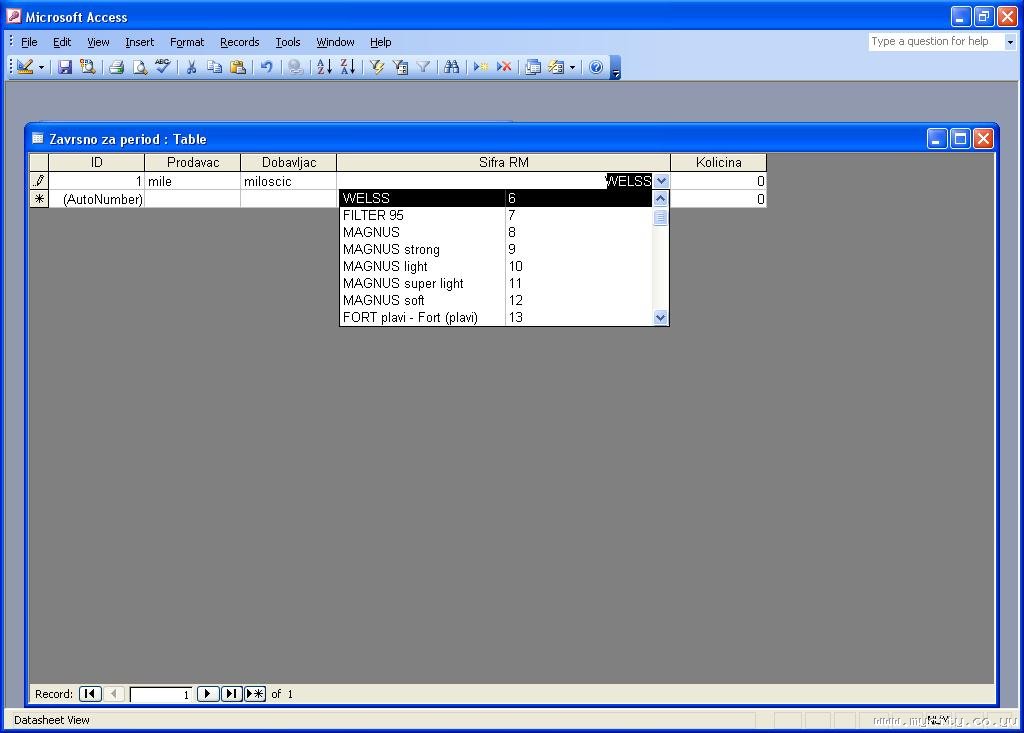Open Find with binoculars icon
The width and height of the screenshot is (1024, 733).
coord(451,67)
